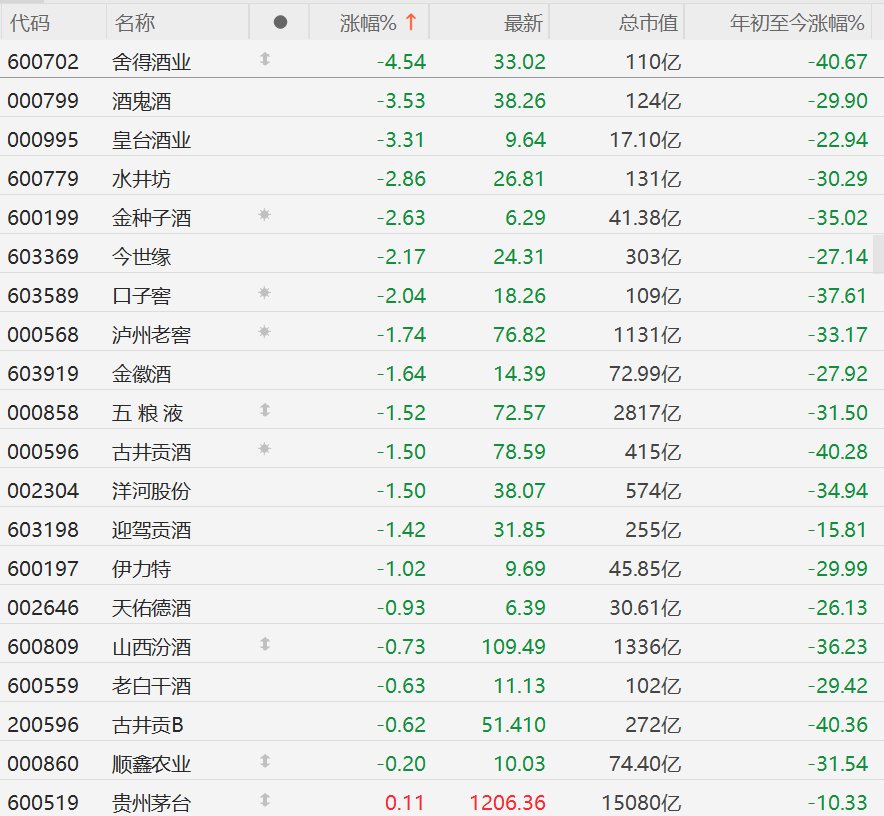Click the year-to-date value -10.33
Image resolution: width=884 pixels, height=816 pixels.
[x=837, y=802]
